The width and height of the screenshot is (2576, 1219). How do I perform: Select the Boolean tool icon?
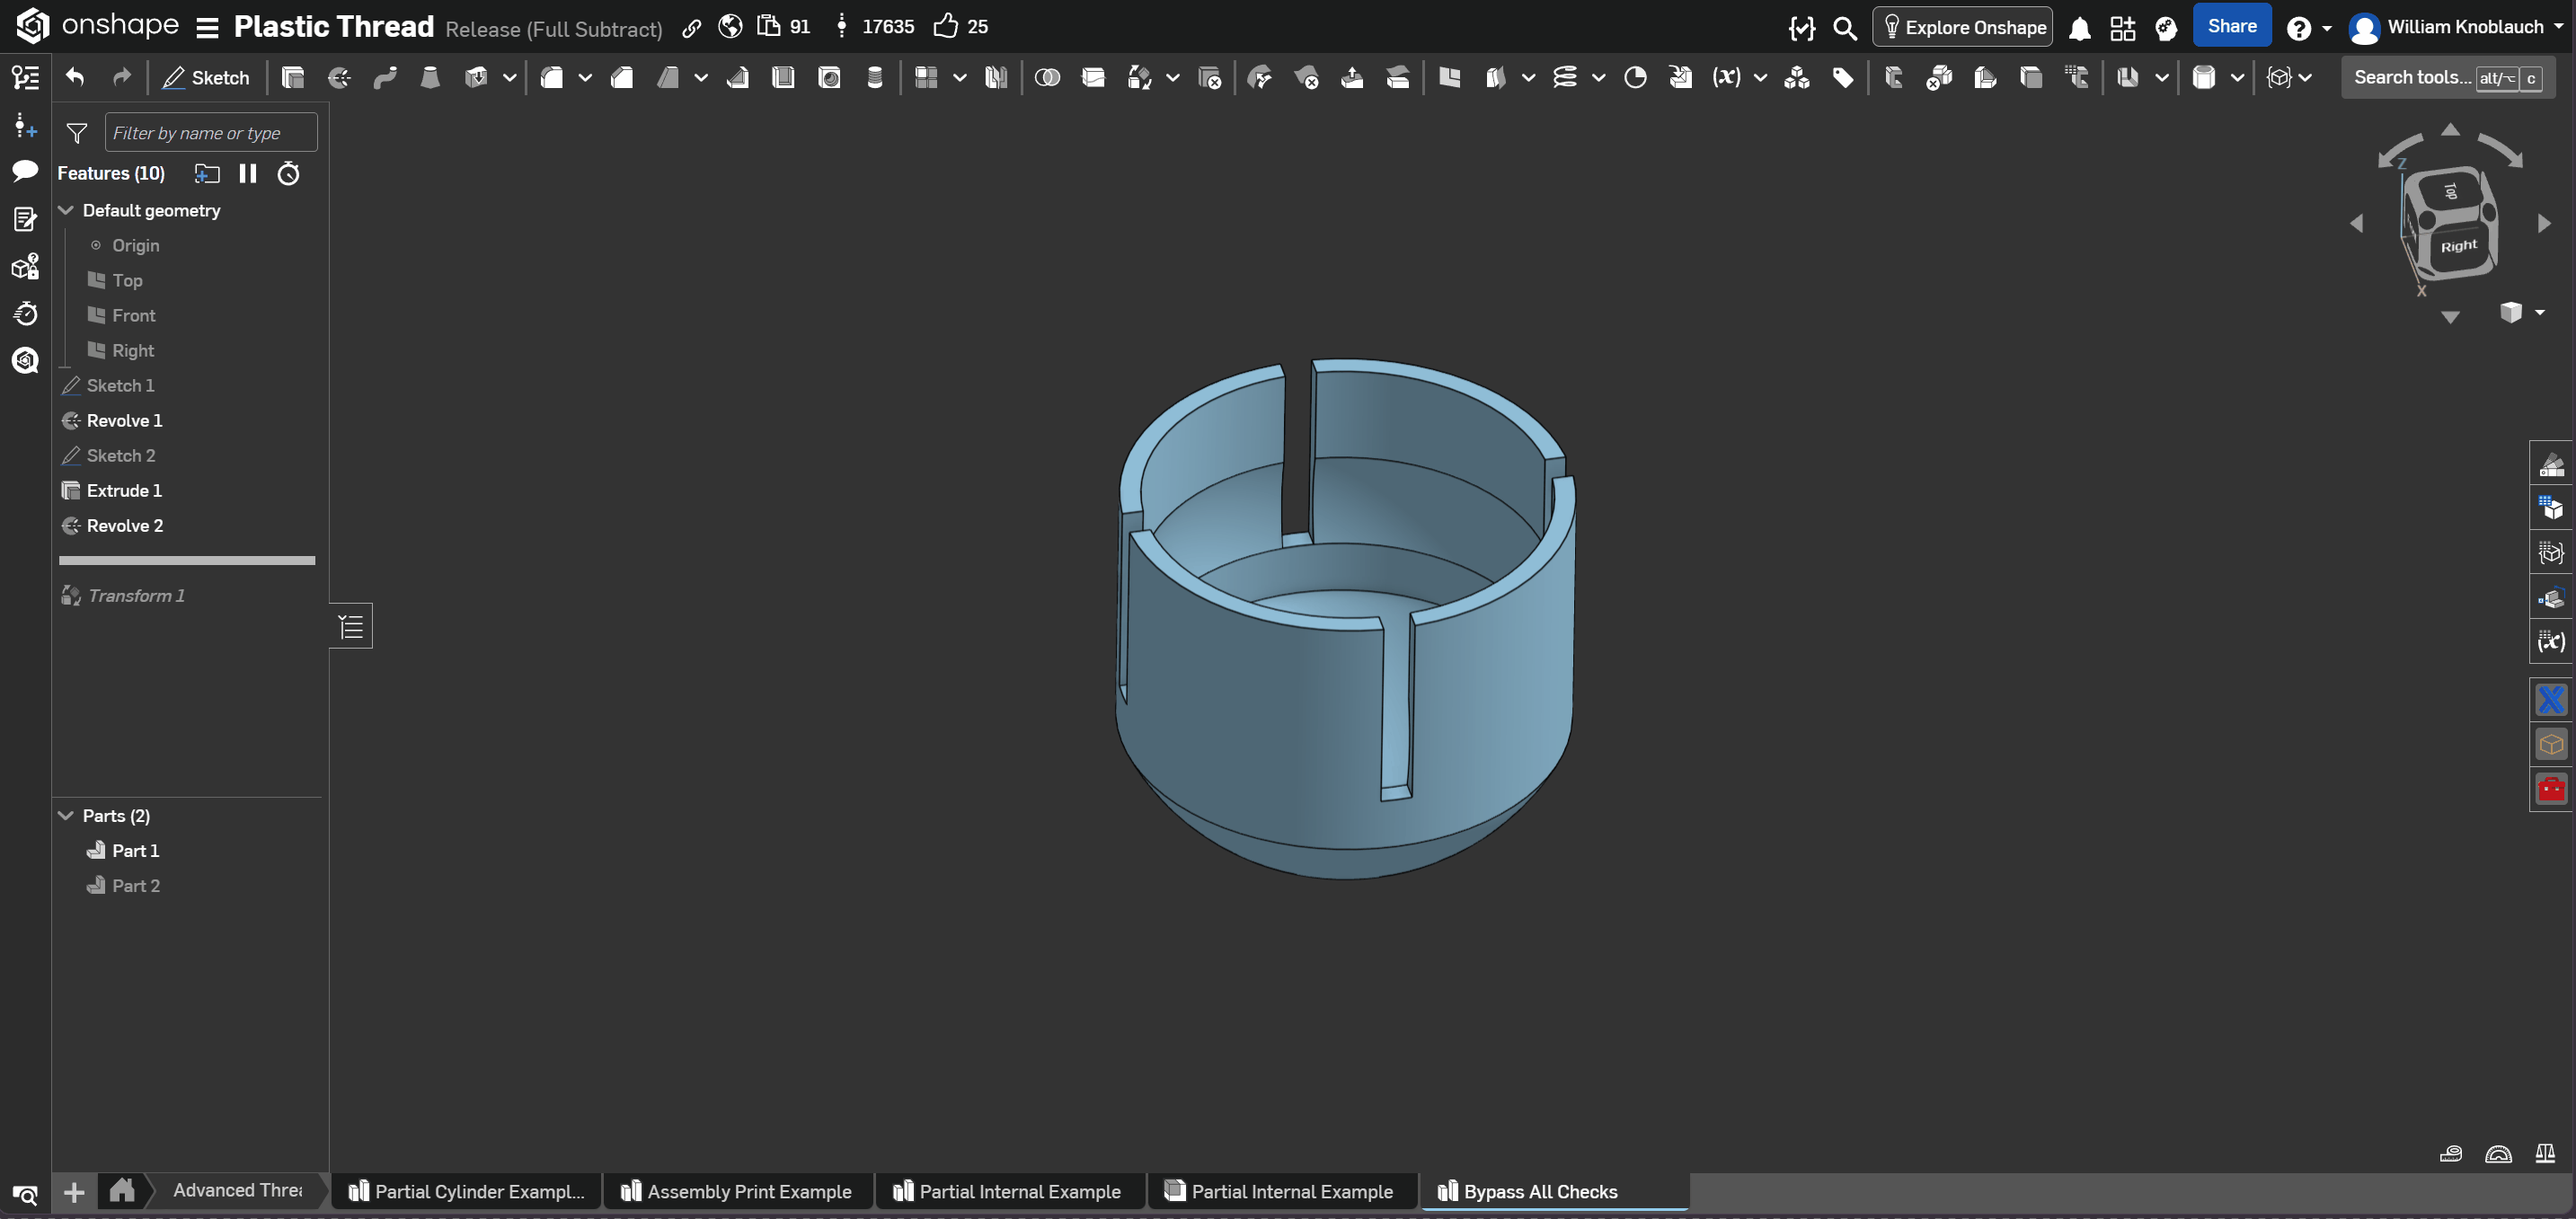click(1047, 77)
